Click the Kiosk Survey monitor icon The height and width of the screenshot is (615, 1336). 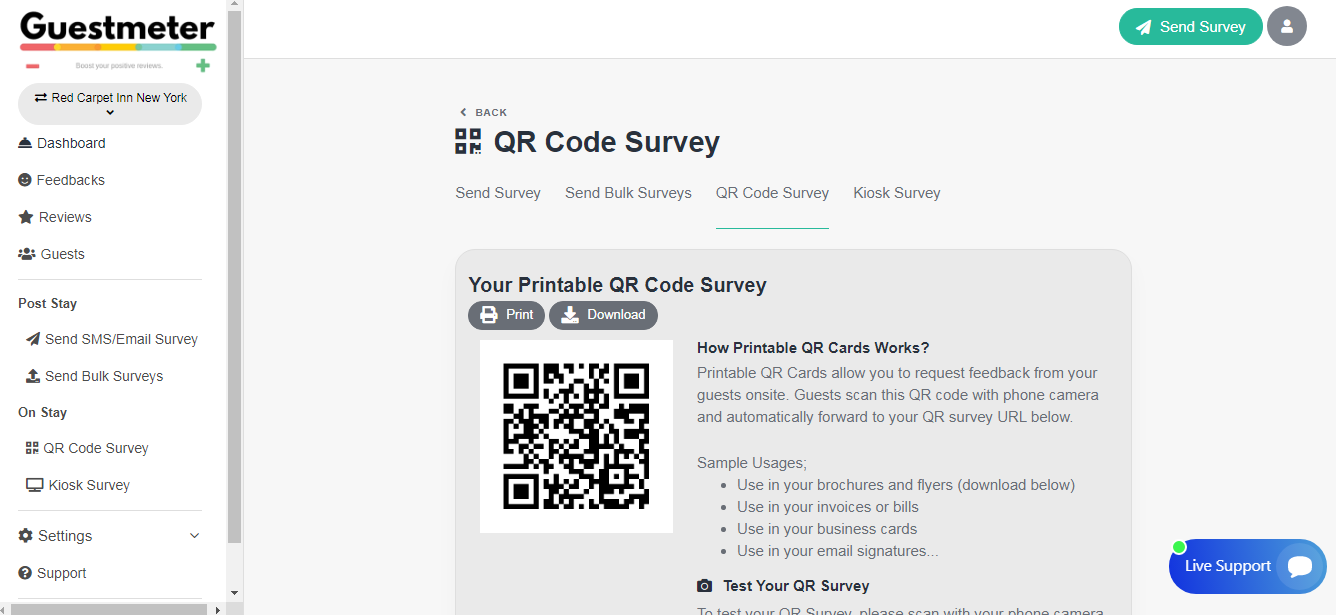click(x=34, y=485)
